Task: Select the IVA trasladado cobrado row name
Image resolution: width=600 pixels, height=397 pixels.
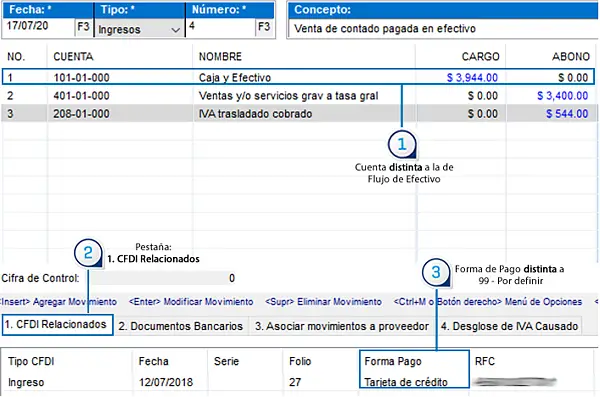Action: [255, 114]
